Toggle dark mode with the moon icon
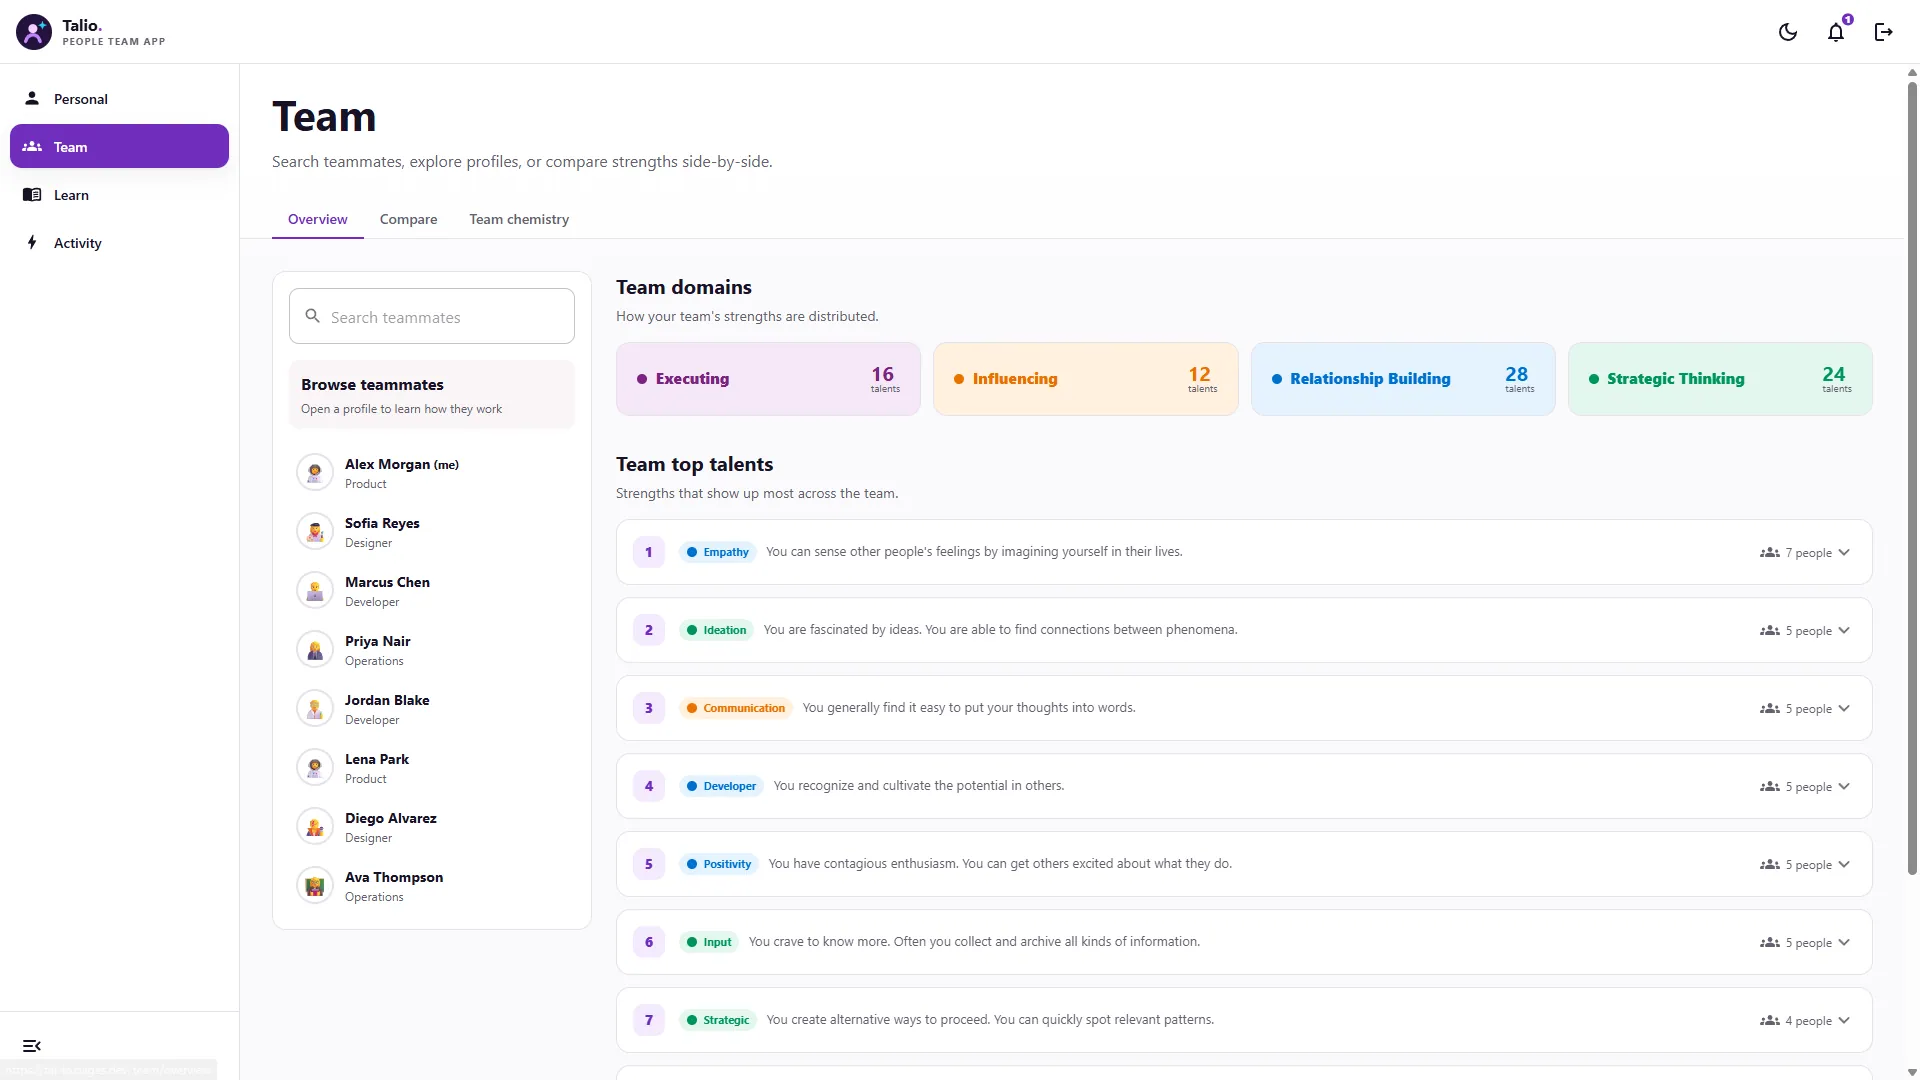1920x1080 pixels. [1788, 32]
